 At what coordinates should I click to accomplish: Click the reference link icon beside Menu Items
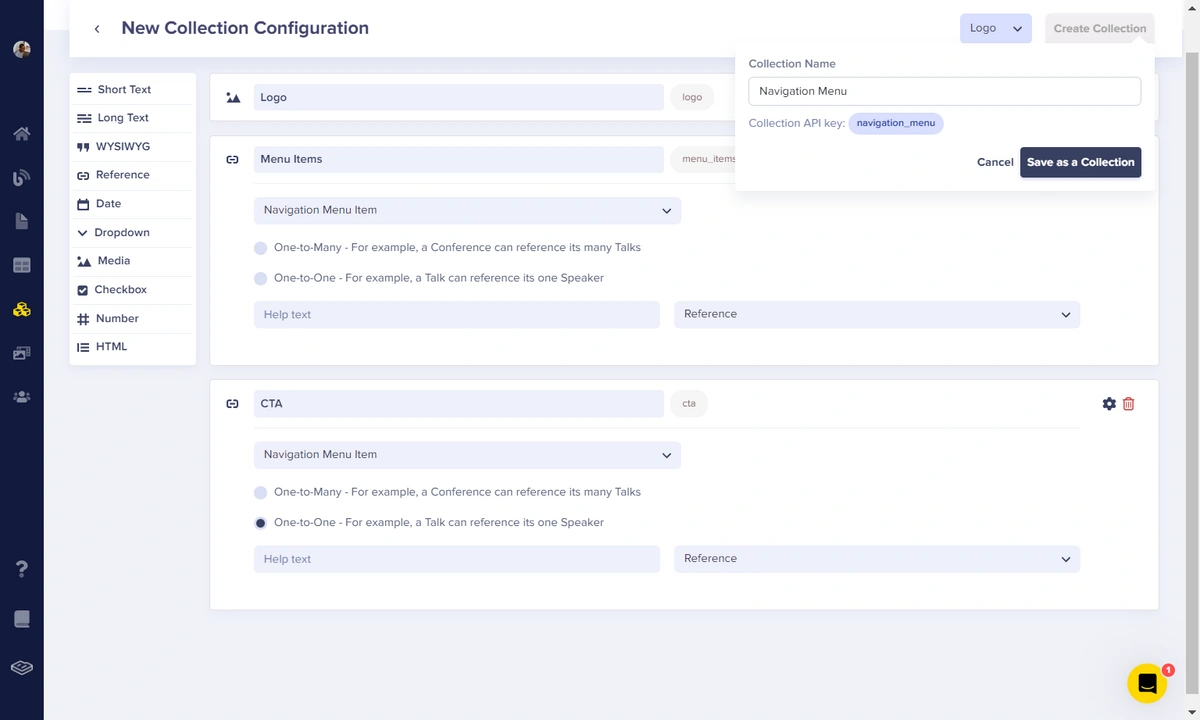click(233, 159)
